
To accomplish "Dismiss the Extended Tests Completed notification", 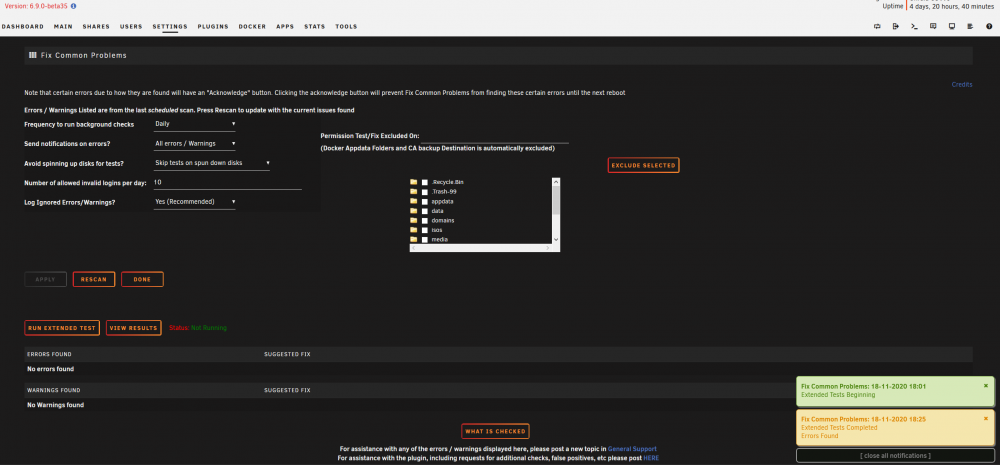I will point(985,419).
